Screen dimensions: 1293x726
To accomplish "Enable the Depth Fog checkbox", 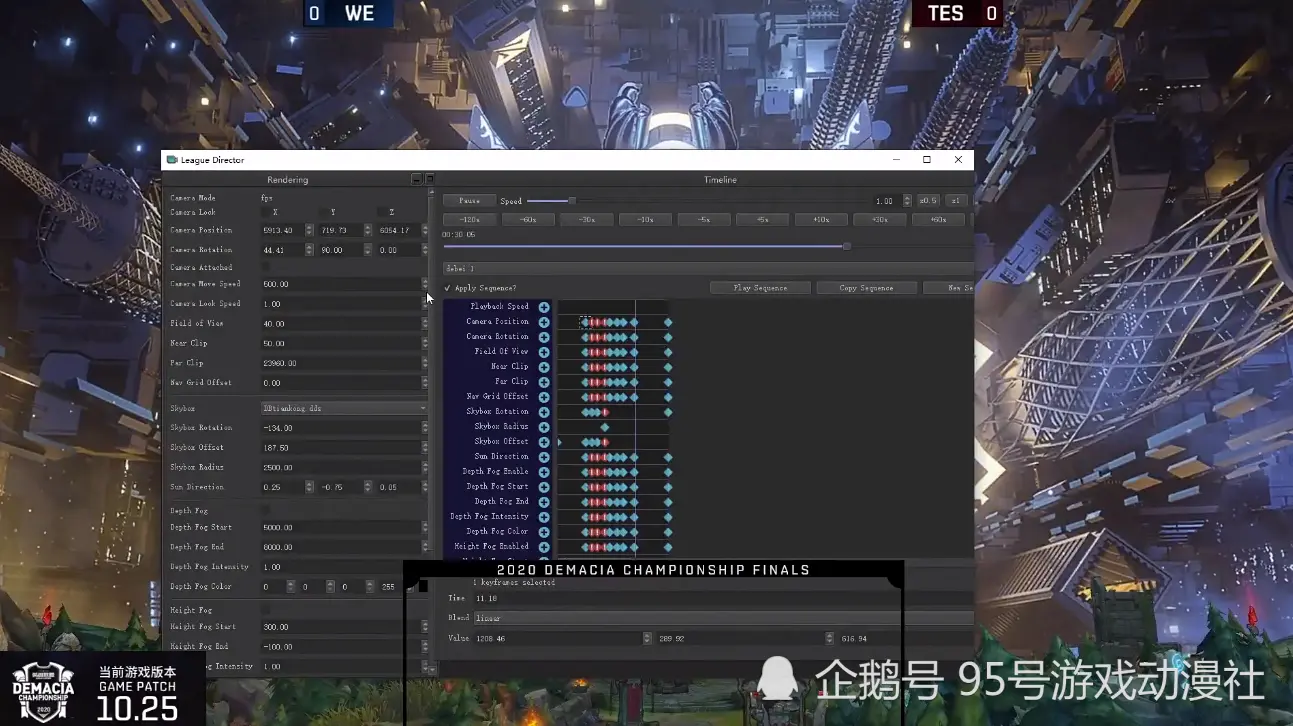I will (266, 510).
